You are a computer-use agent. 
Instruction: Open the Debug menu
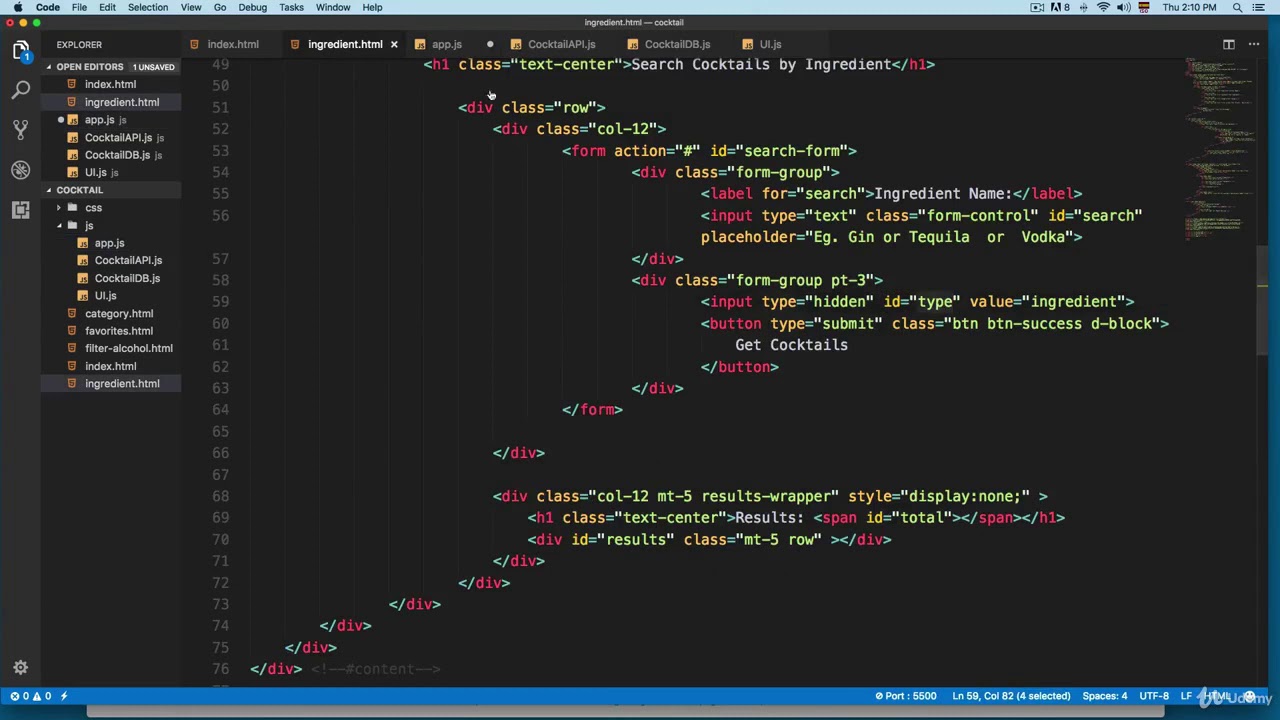point(253,7)
